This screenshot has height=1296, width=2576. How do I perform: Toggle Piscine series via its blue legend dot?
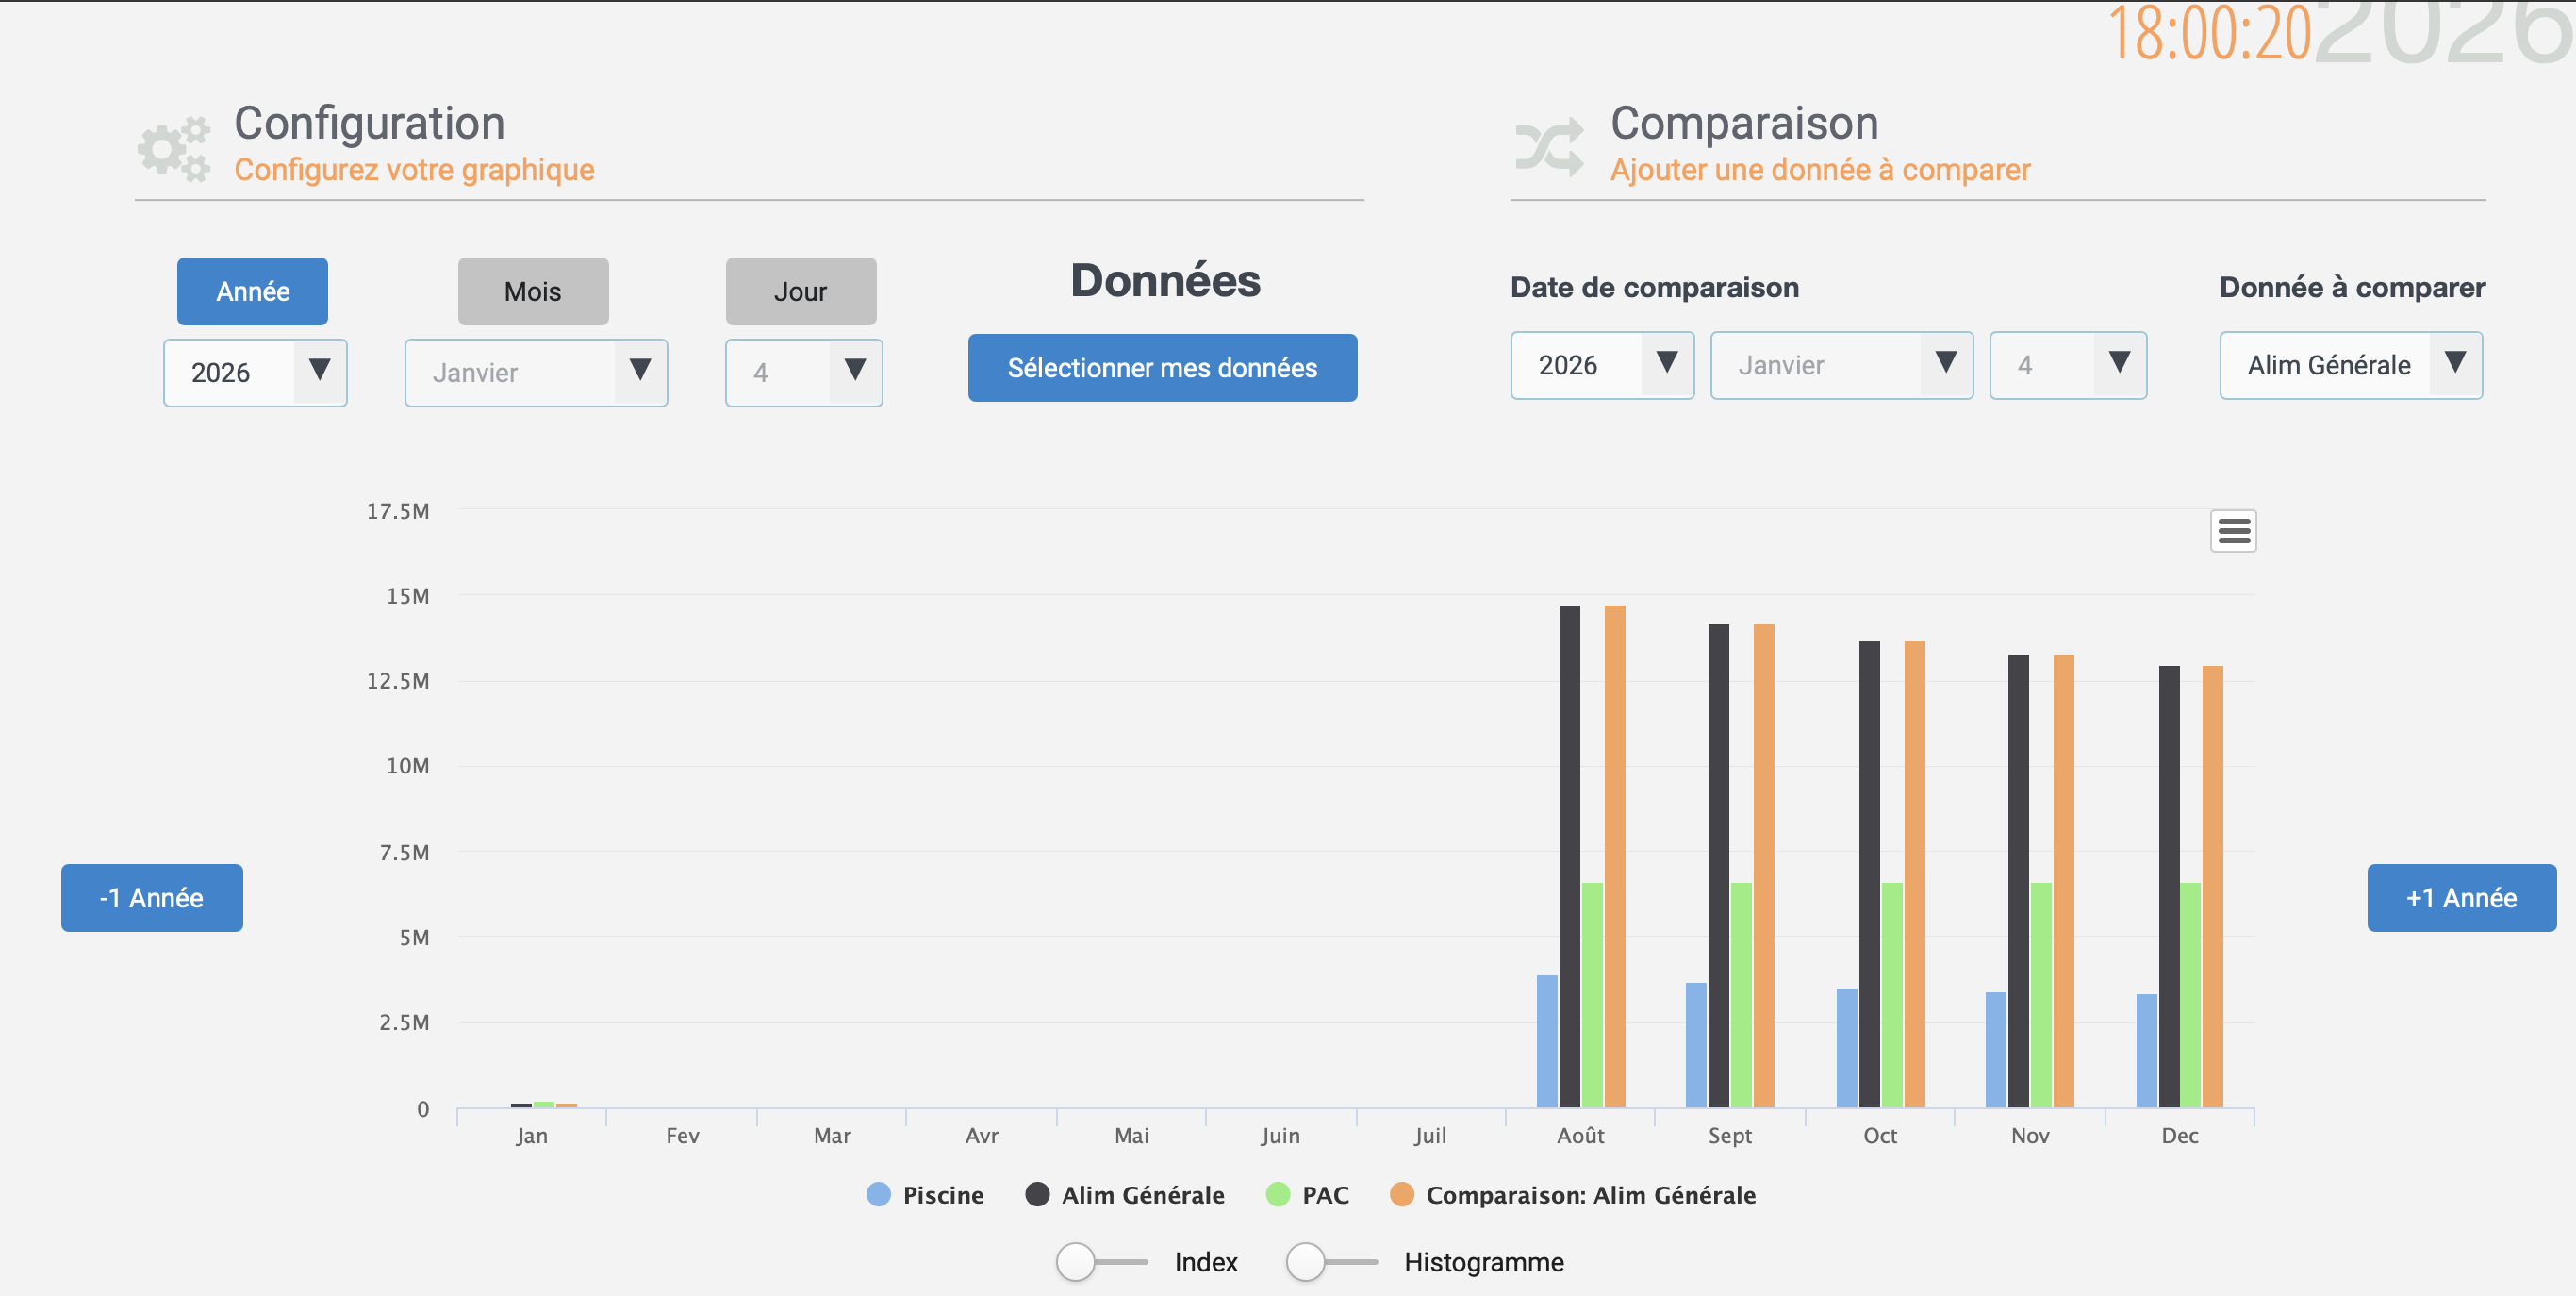pos(878,1194)
